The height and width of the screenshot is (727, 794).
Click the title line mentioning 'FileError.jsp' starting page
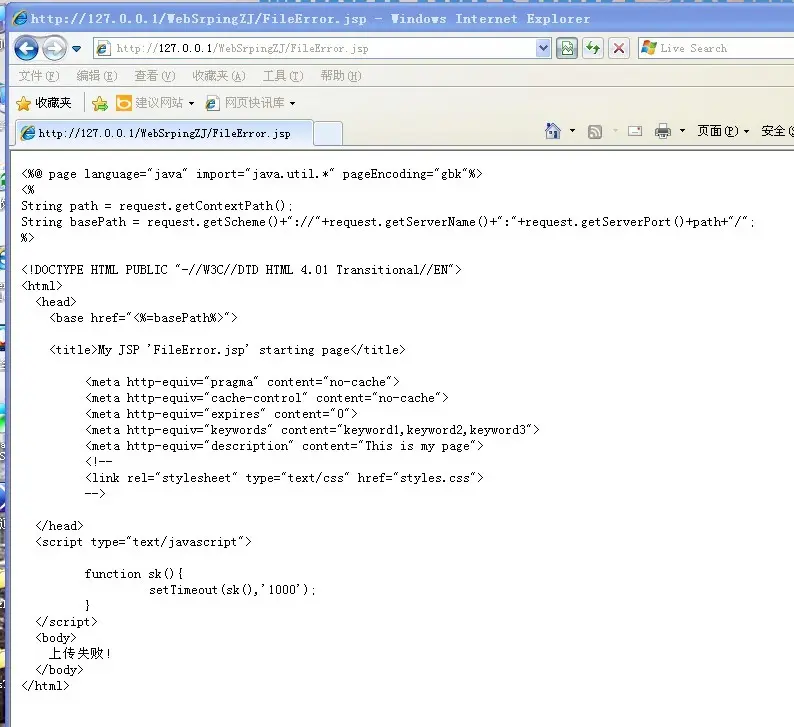point(227,350)
